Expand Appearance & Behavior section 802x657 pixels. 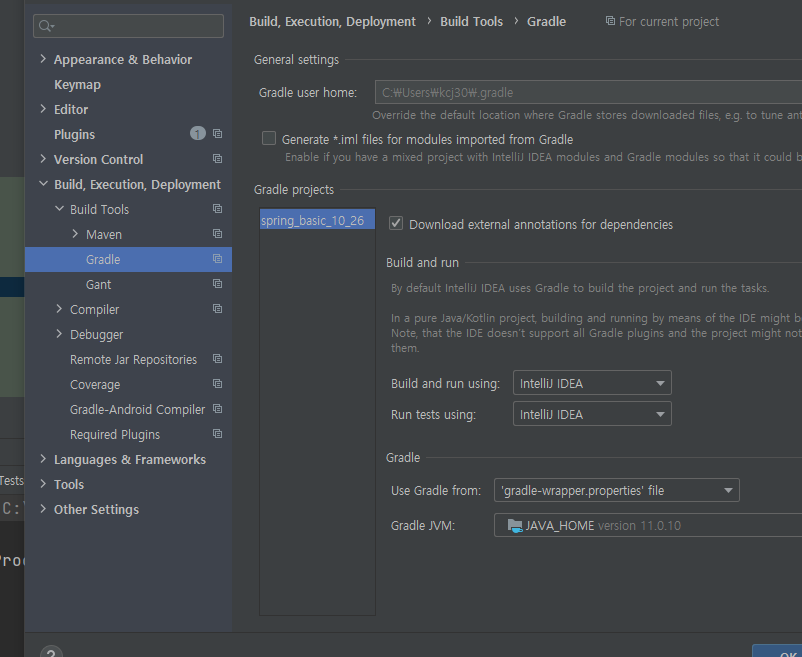43,59
